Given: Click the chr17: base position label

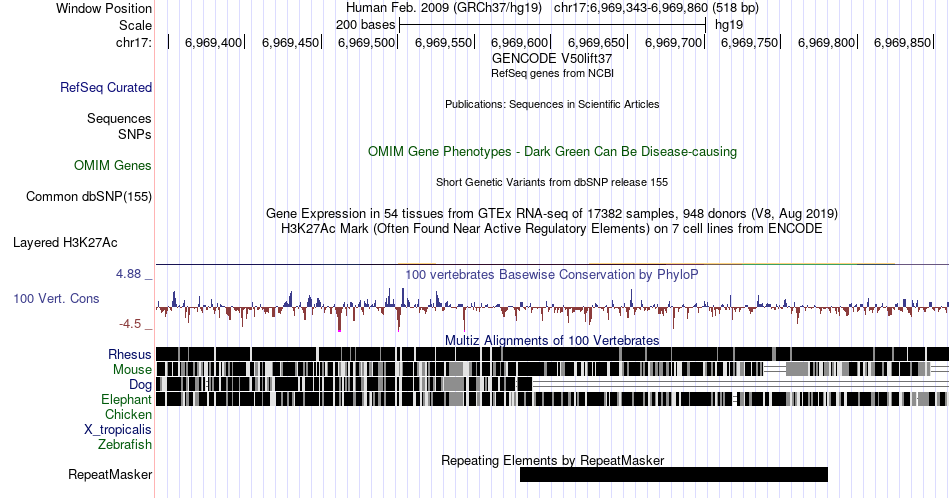Looking at the screenshot, I should [x=133, y=42].
